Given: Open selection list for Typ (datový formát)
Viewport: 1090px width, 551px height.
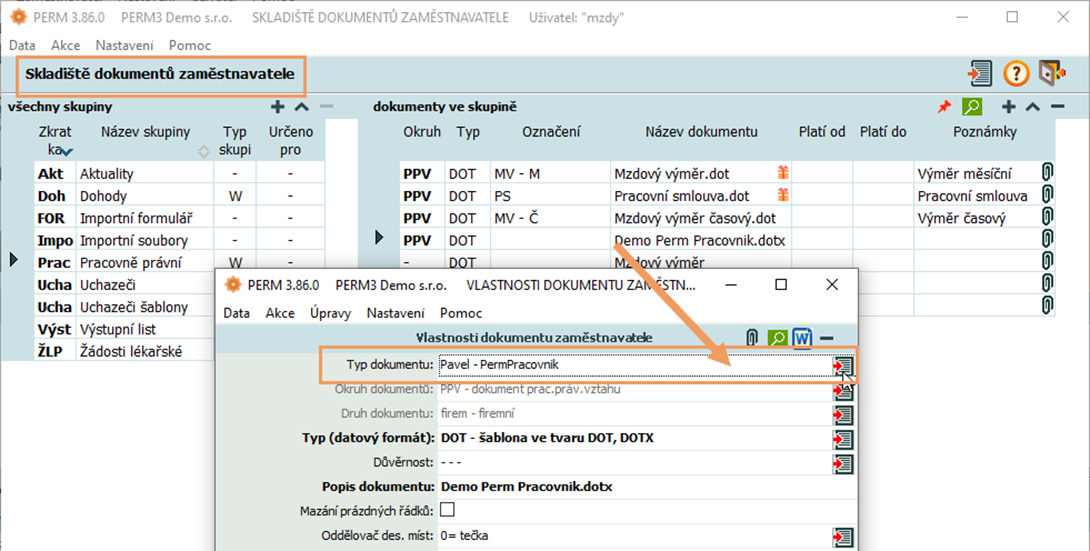Looking at the screenshot, I should pyautogui.click(x=843, y=439).
